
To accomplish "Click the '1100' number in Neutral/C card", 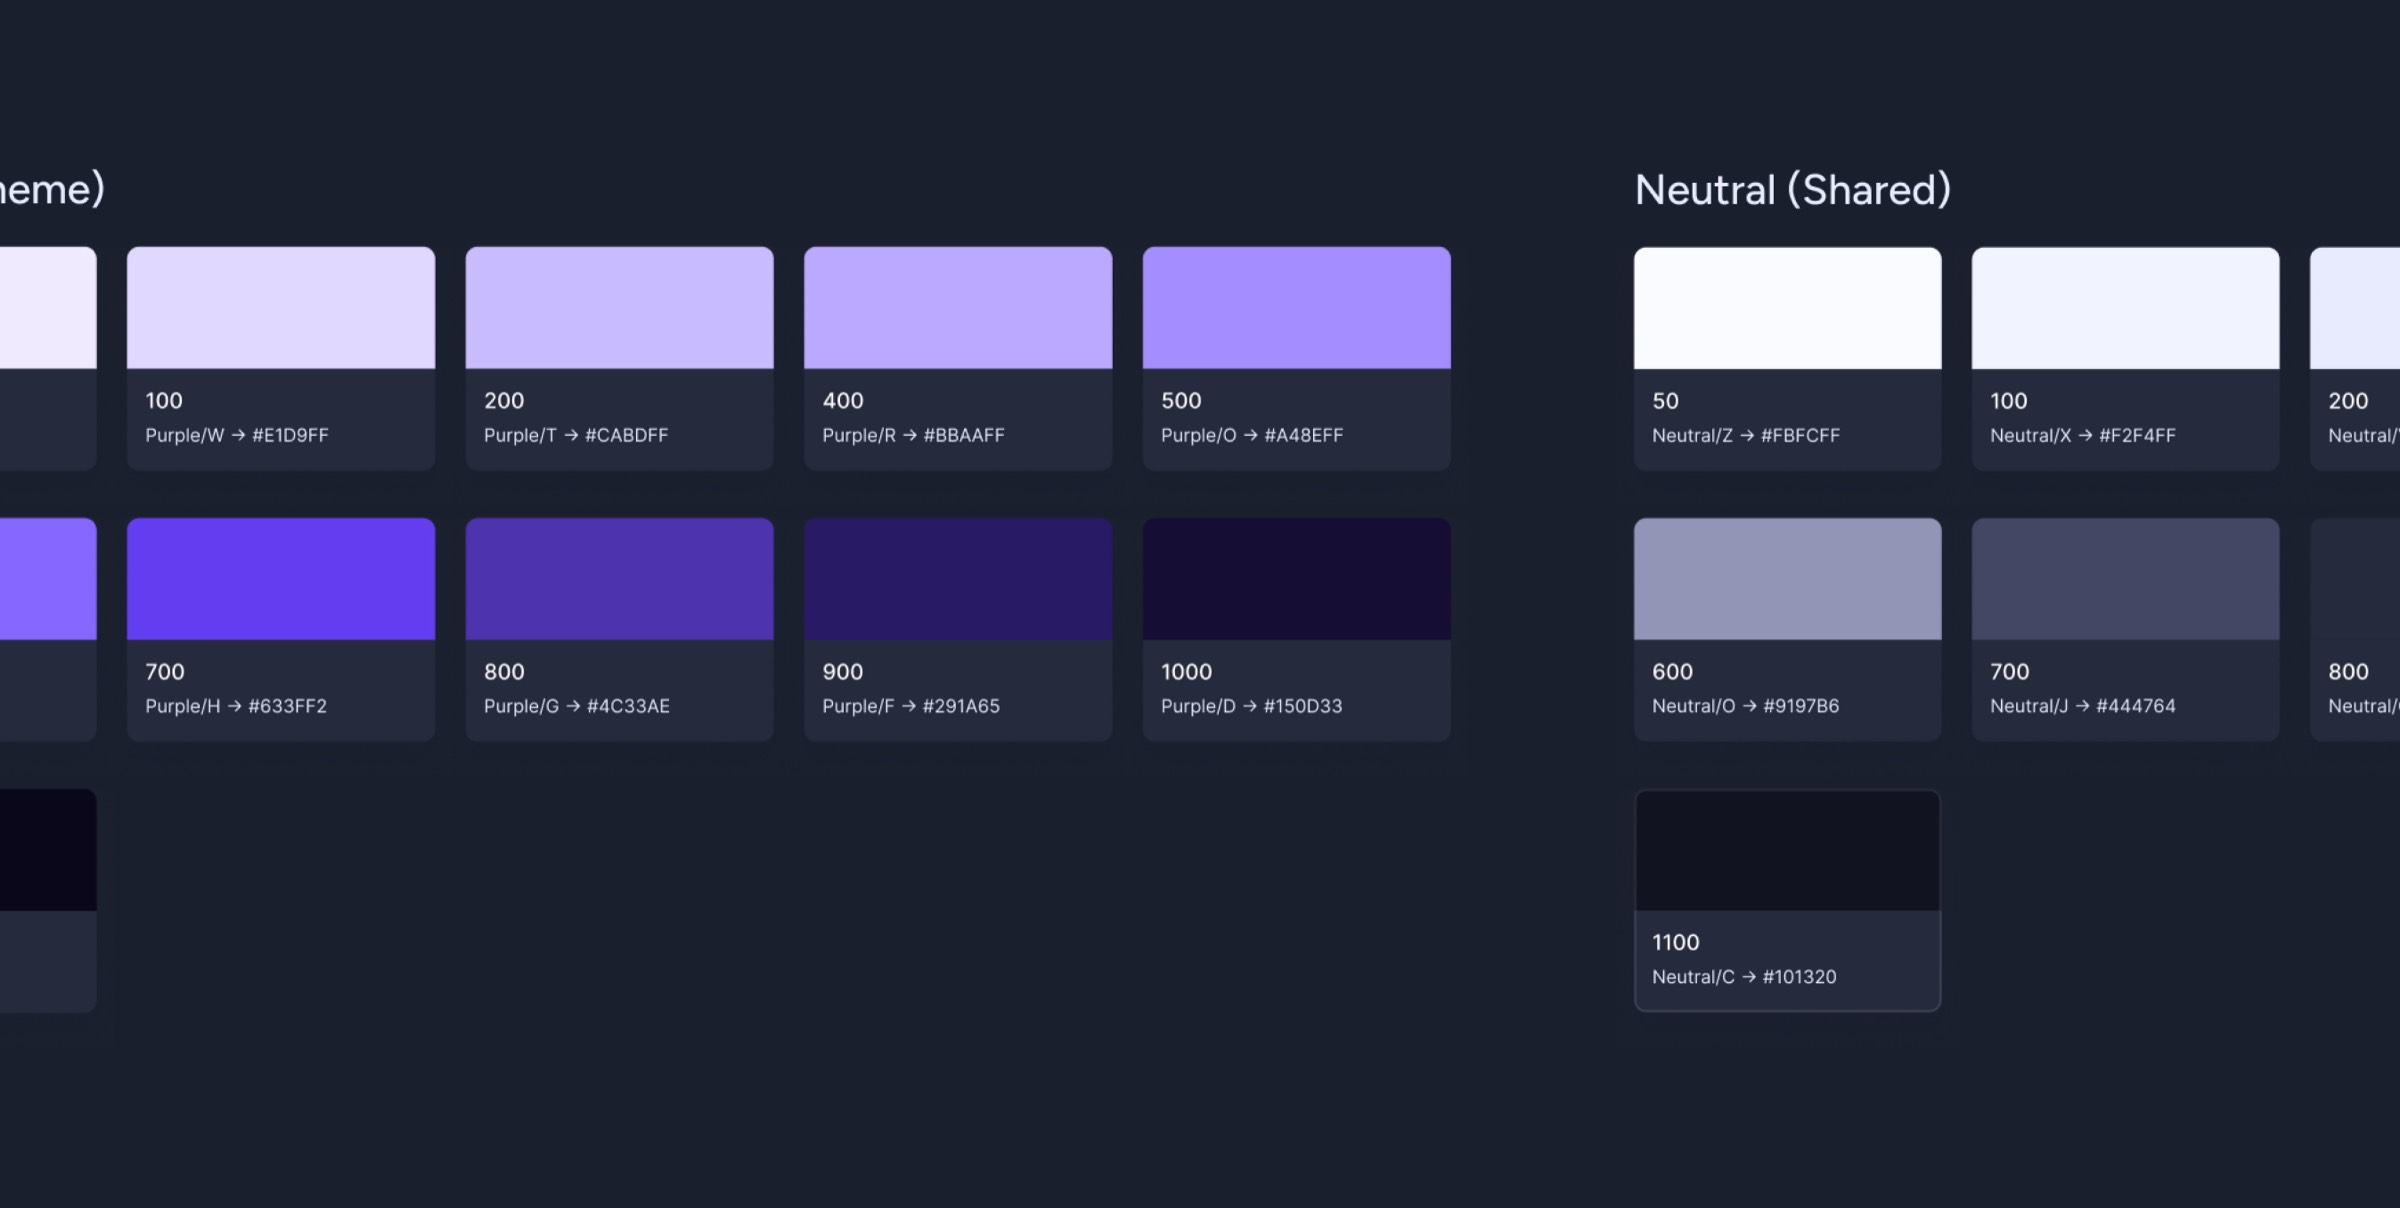I will click(1676, 943).
